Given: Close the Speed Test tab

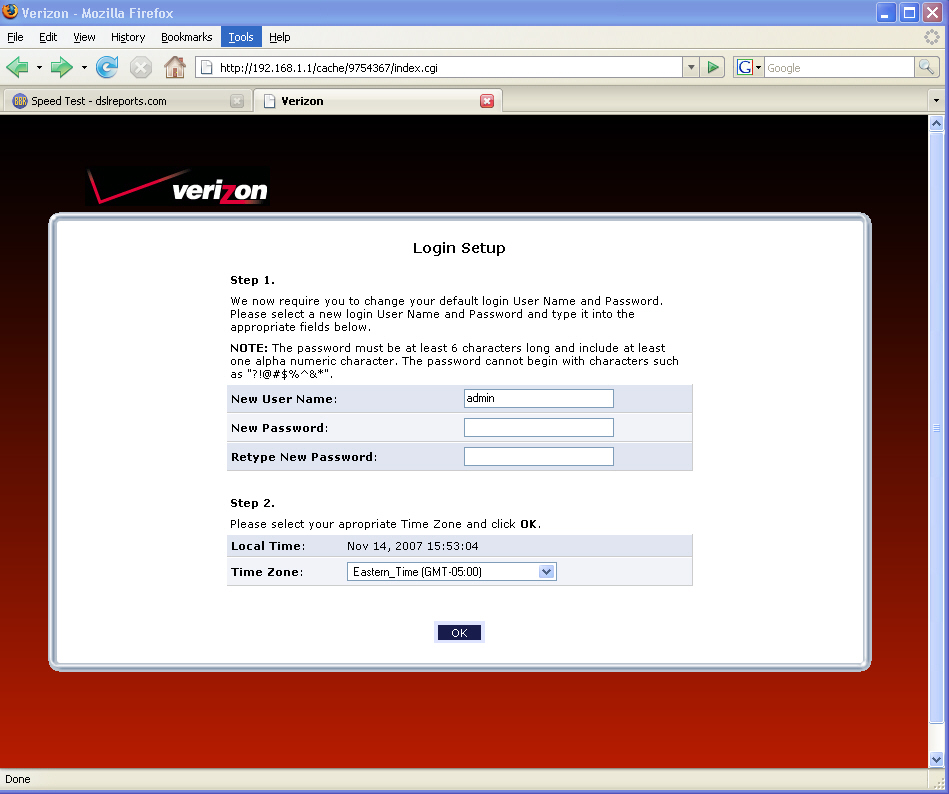Looking at the screenshot, I should pos(237,101).
